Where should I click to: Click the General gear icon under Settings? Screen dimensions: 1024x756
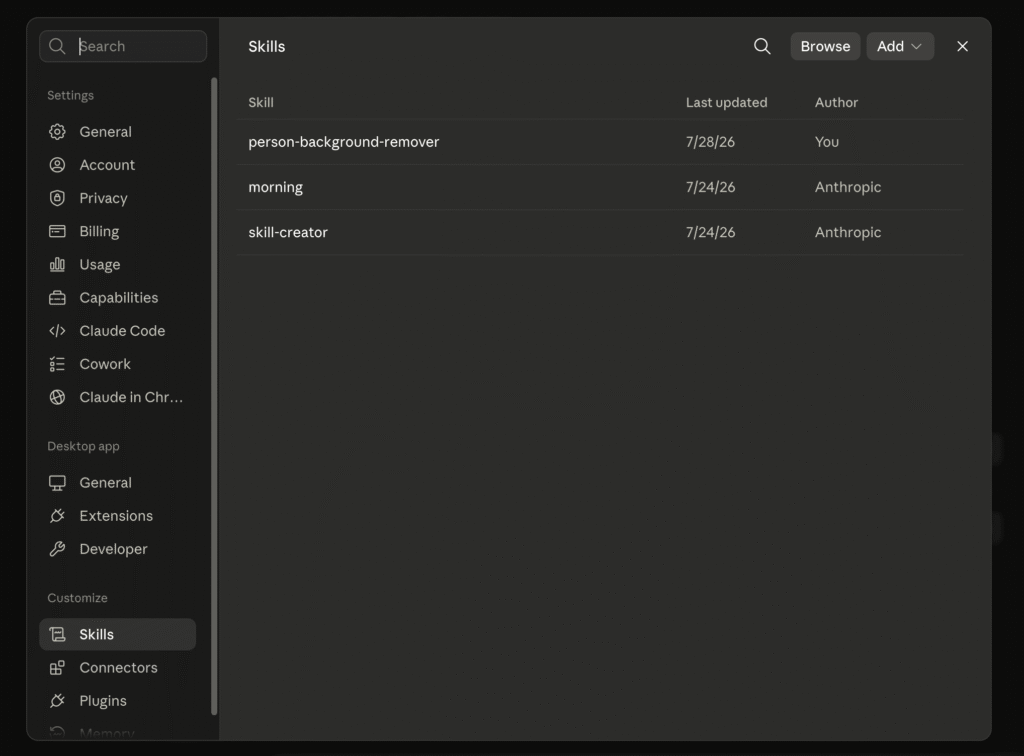tap(57, 132)
